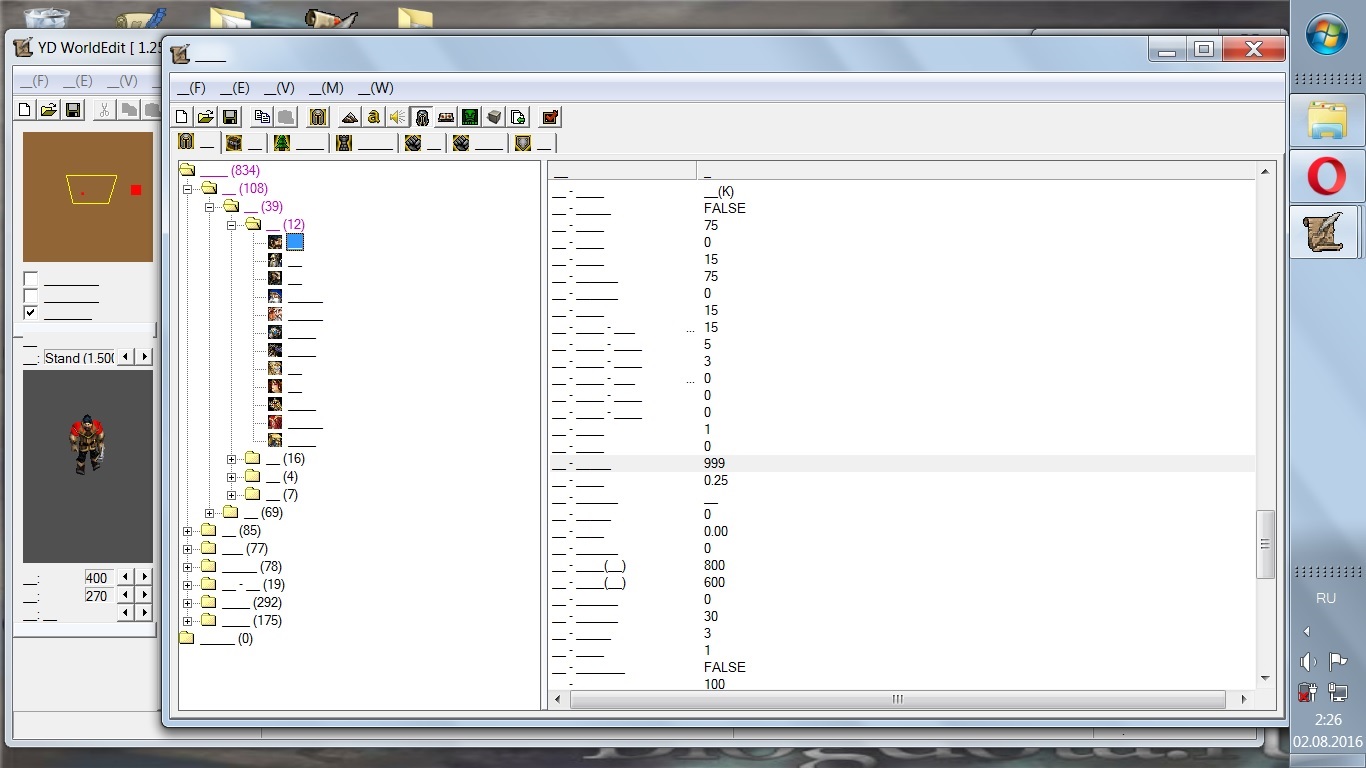Open the (M) menu in Object Editor
This screenshot has width=1366, height=768.
[x=326, y=88]
